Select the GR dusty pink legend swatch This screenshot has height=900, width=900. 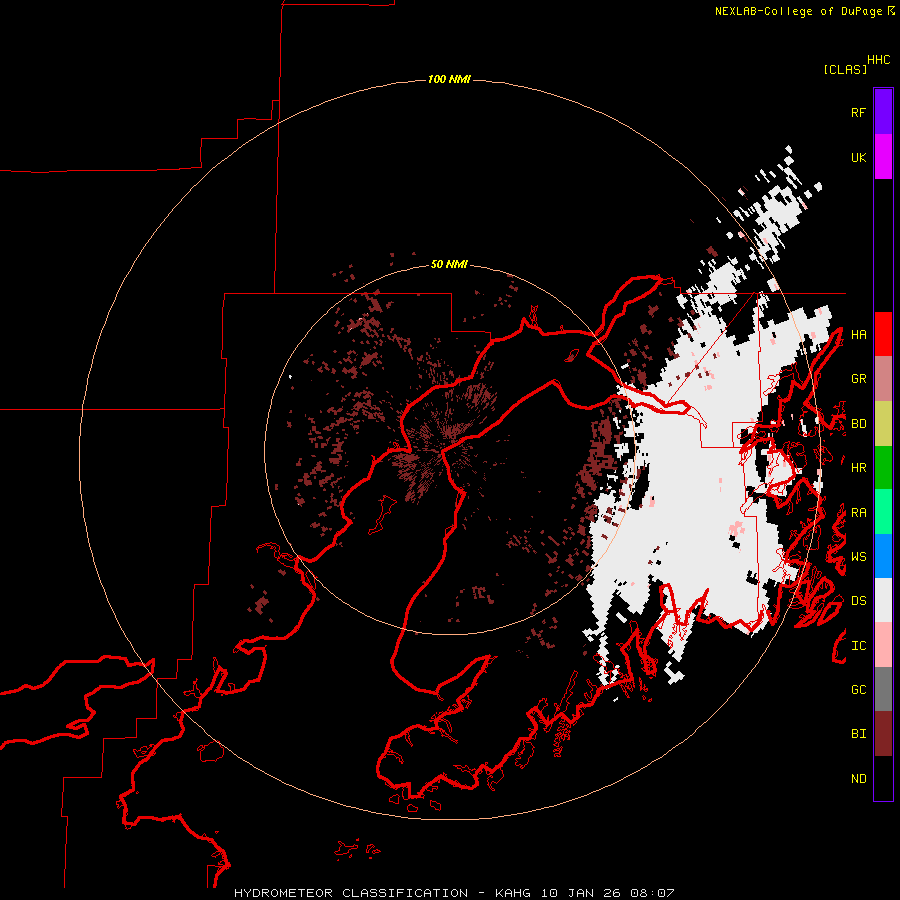(x=883, y=379)
